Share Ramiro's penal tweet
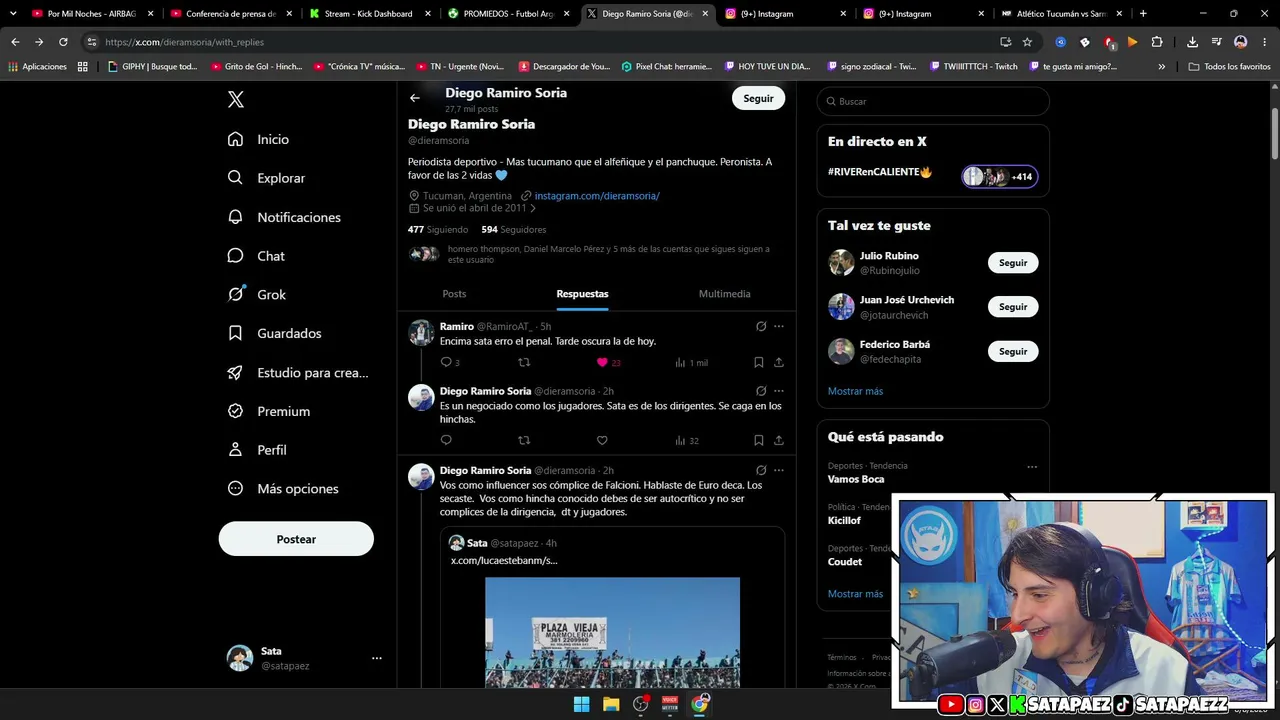1280x720 pixels. pos(779,362)
